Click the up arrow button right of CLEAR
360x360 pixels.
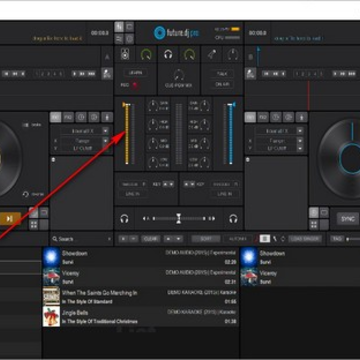pyautogui.click(x=169, y=239)
